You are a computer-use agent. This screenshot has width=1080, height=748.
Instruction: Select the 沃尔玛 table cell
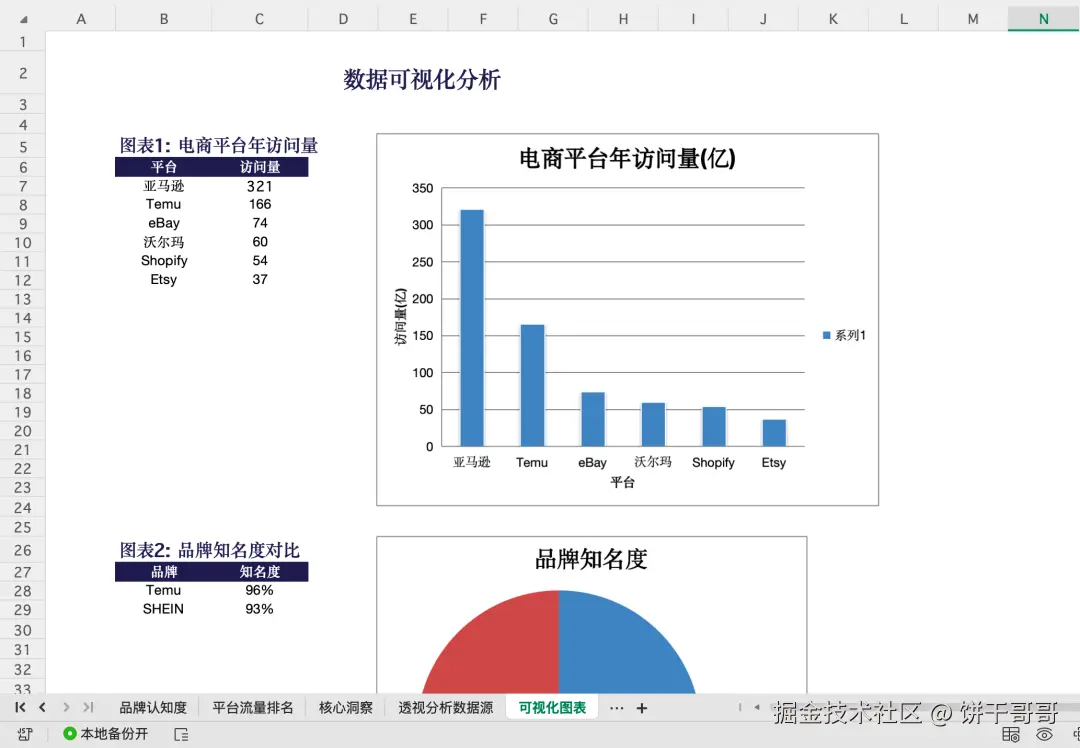coord(164,242)
